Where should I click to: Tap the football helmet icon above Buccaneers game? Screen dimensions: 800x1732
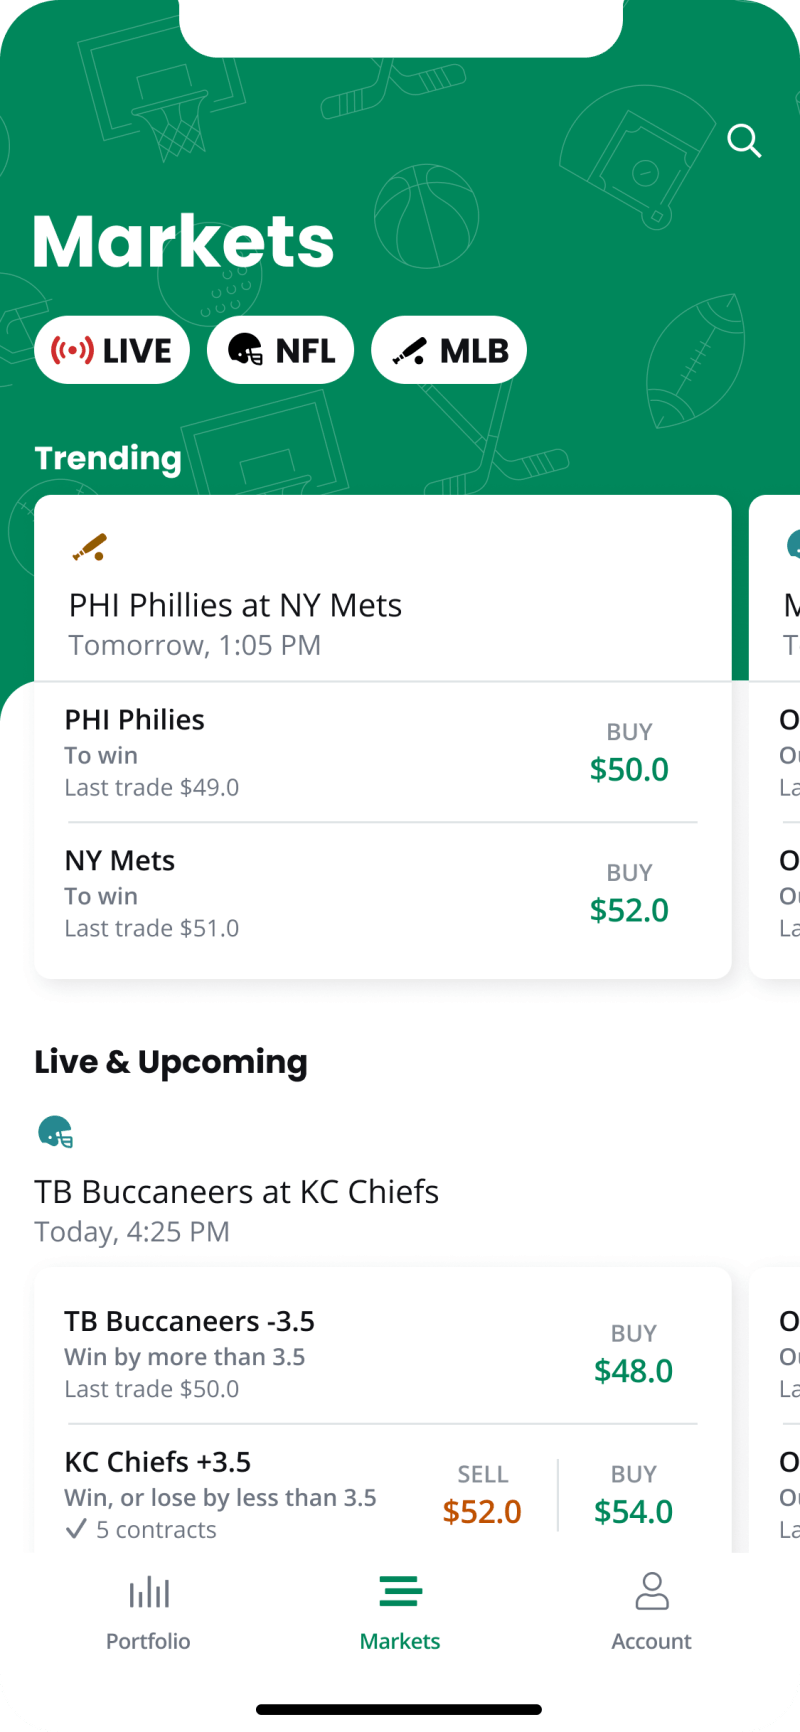coord(56,1132)
